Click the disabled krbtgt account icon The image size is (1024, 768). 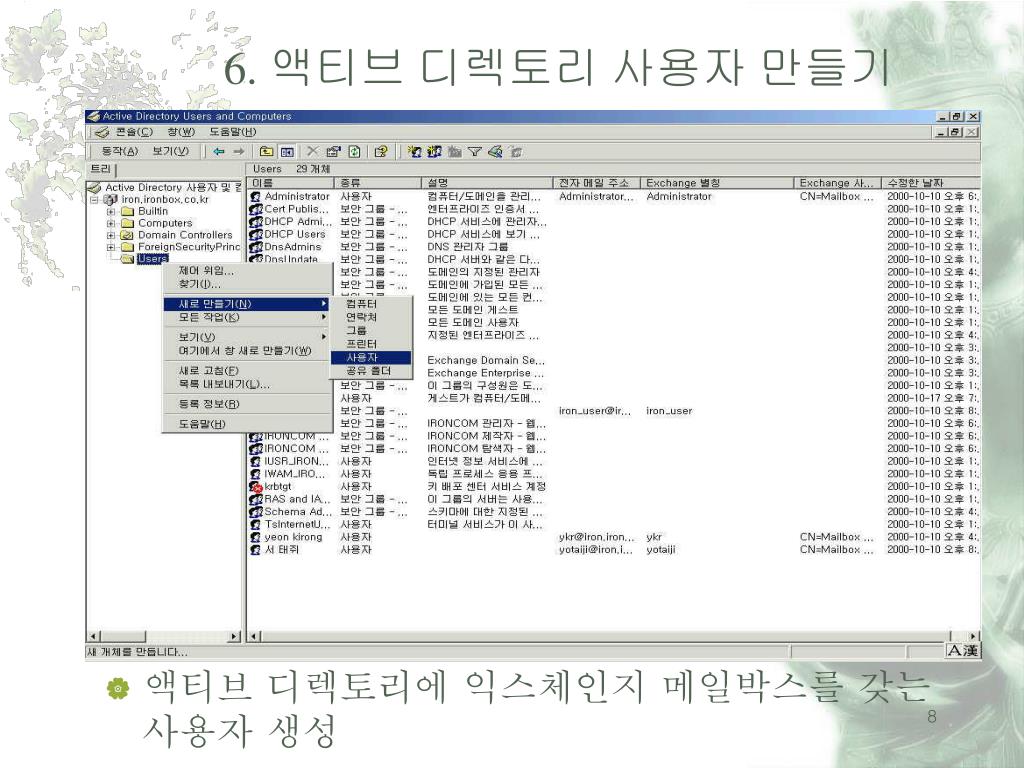pyautogui.click(x=256, y=487)
